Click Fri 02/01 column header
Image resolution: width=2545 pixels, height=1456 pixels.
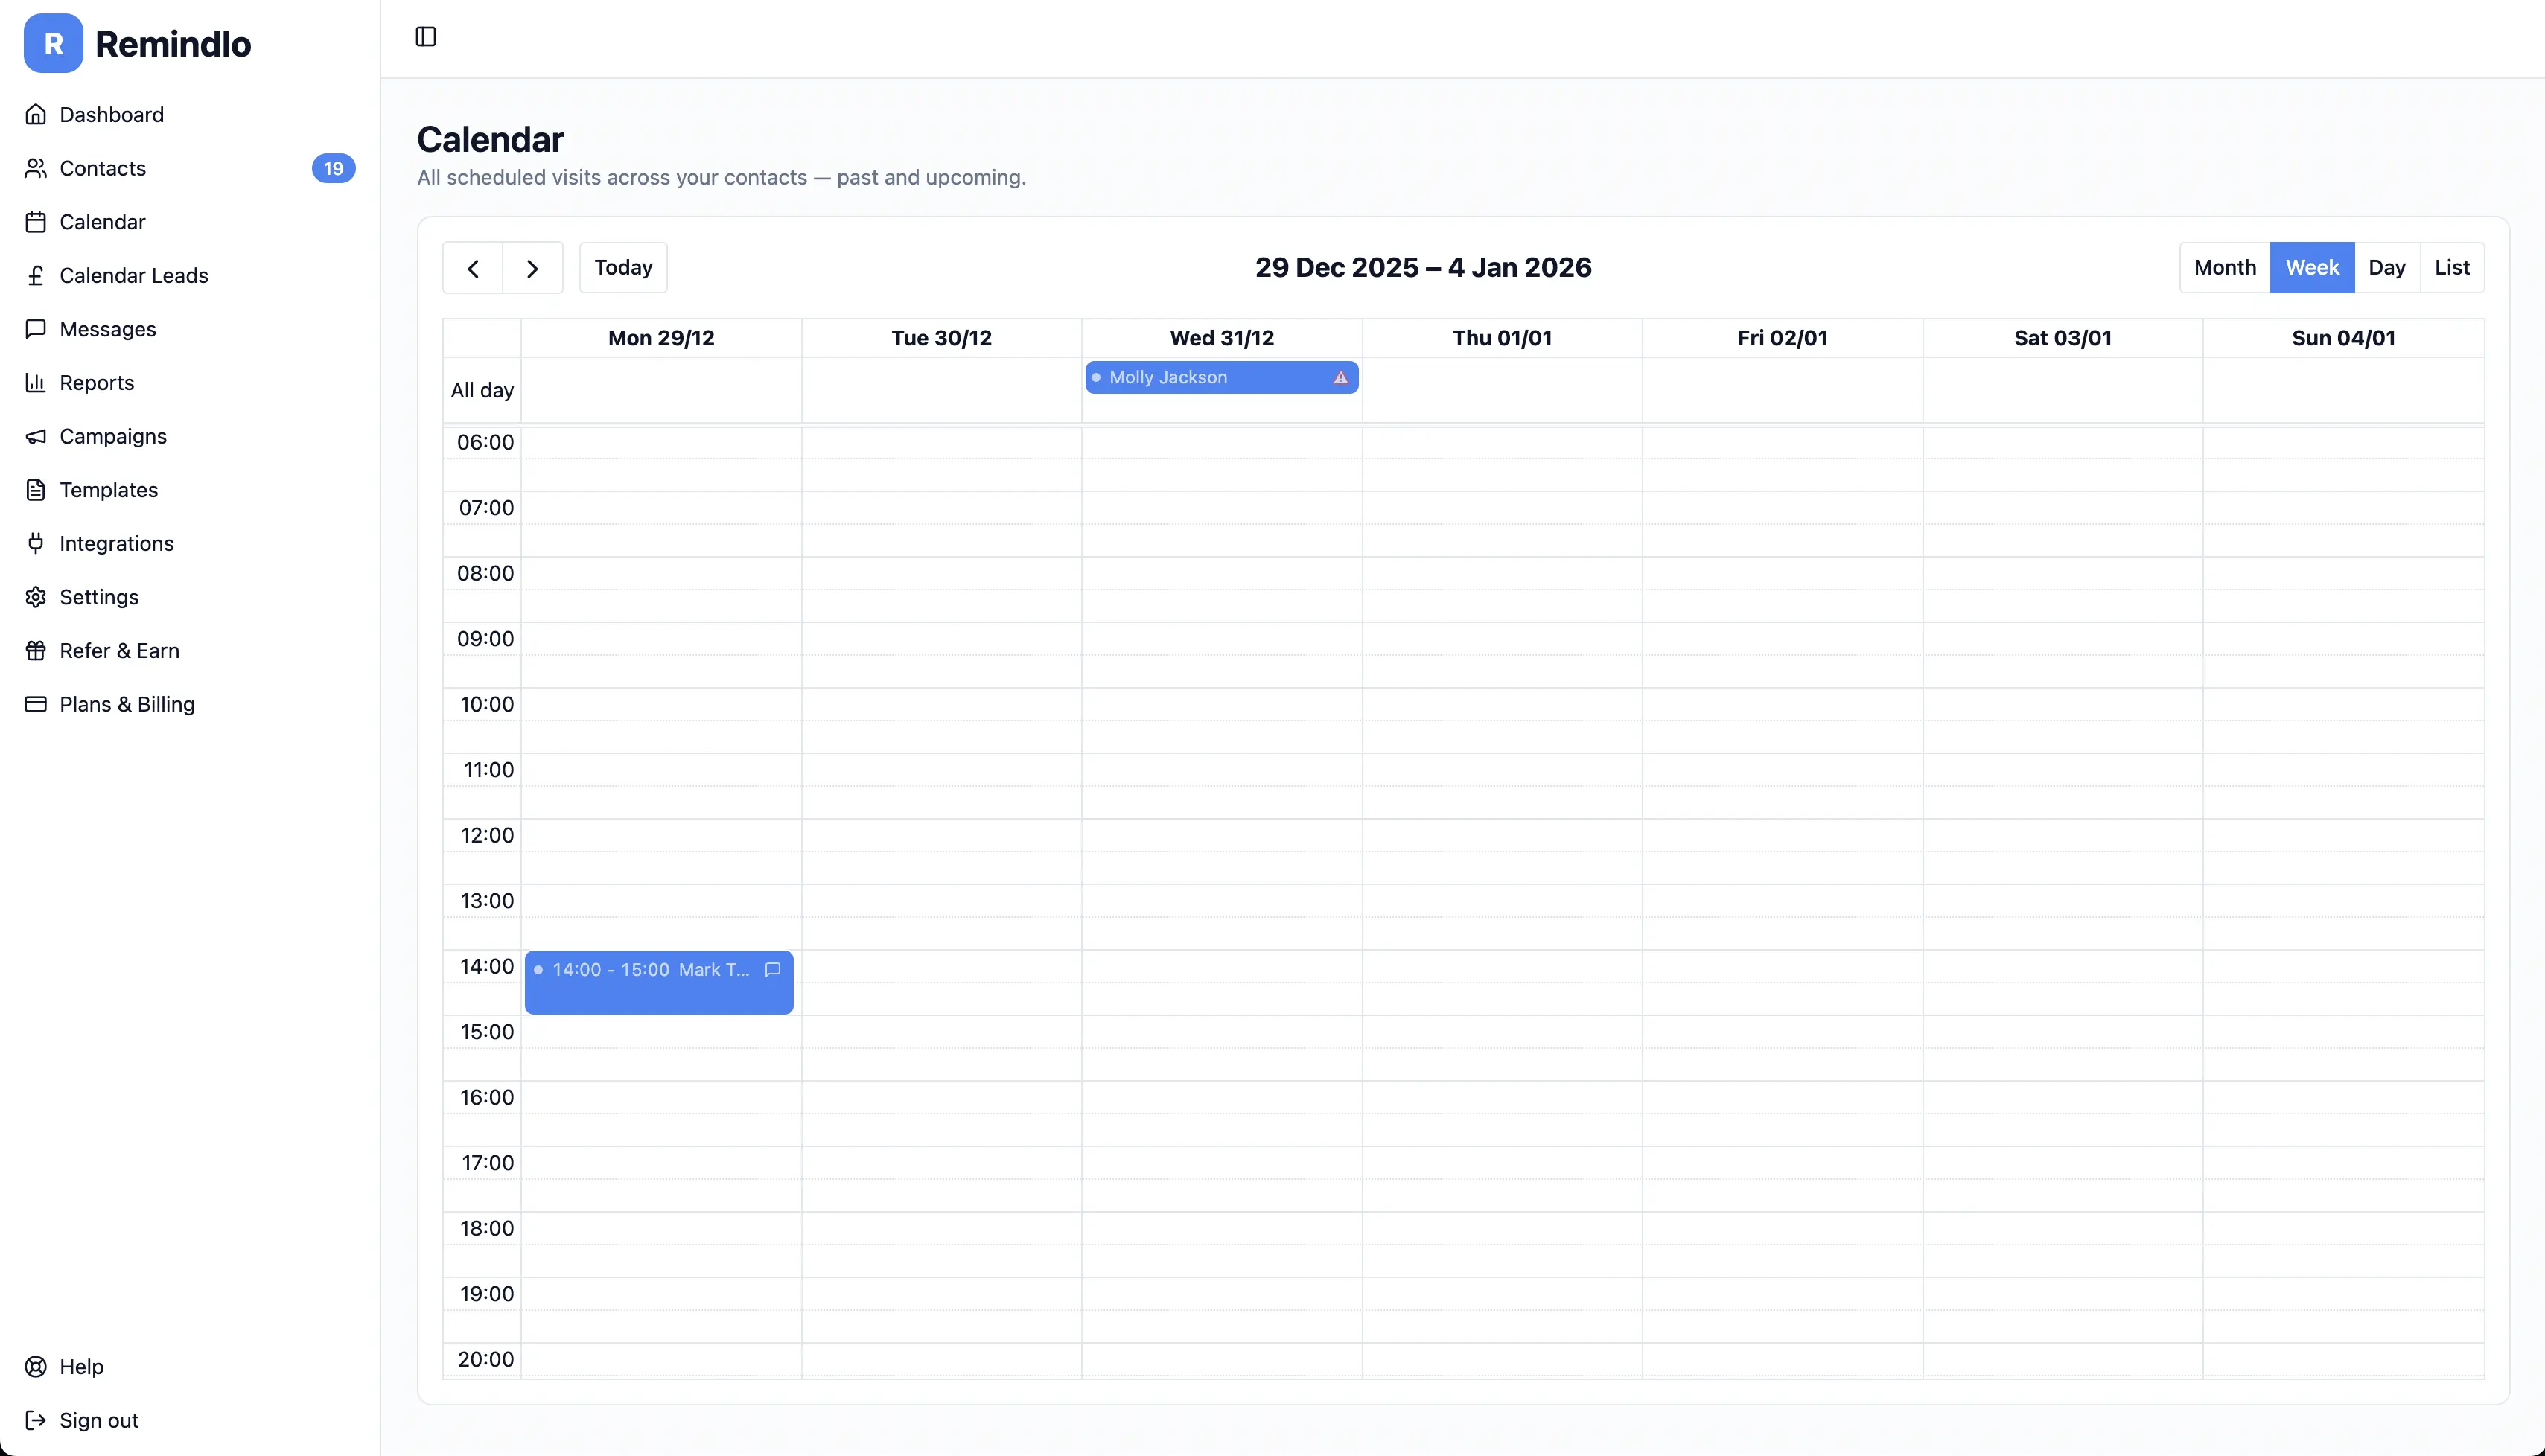[x=1782, y=338]
